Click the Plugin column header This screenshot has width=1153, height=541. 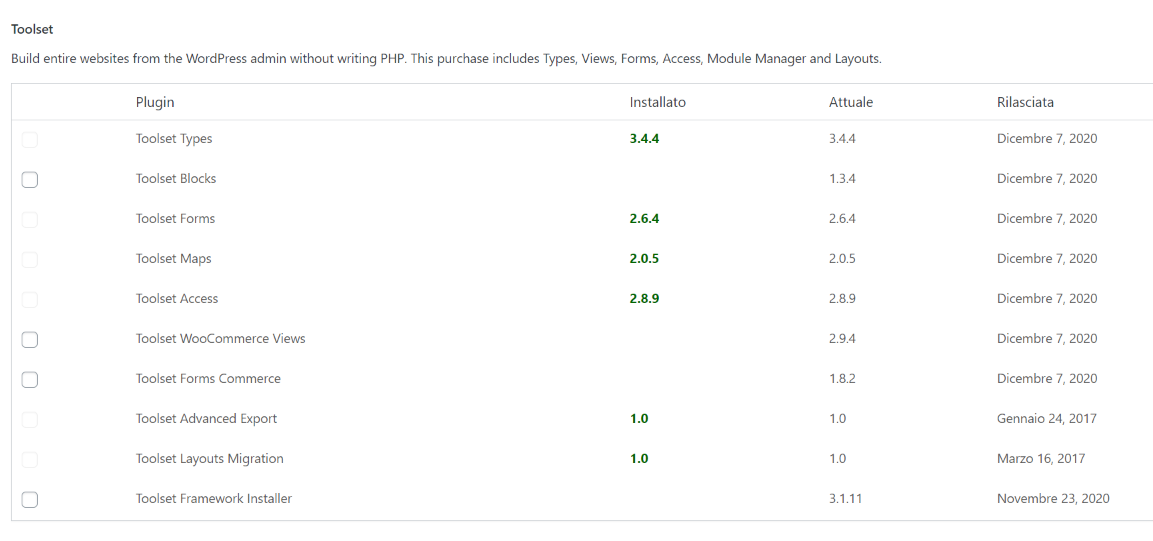click(155, 102)
